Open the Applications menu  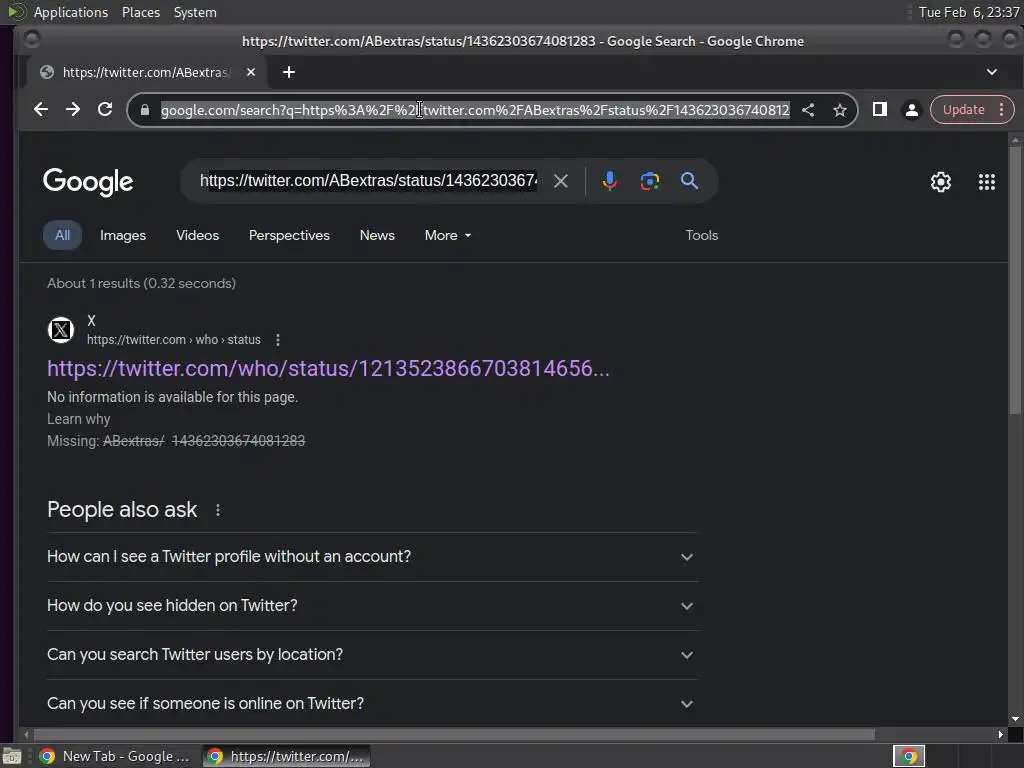[x=71, y=12]
